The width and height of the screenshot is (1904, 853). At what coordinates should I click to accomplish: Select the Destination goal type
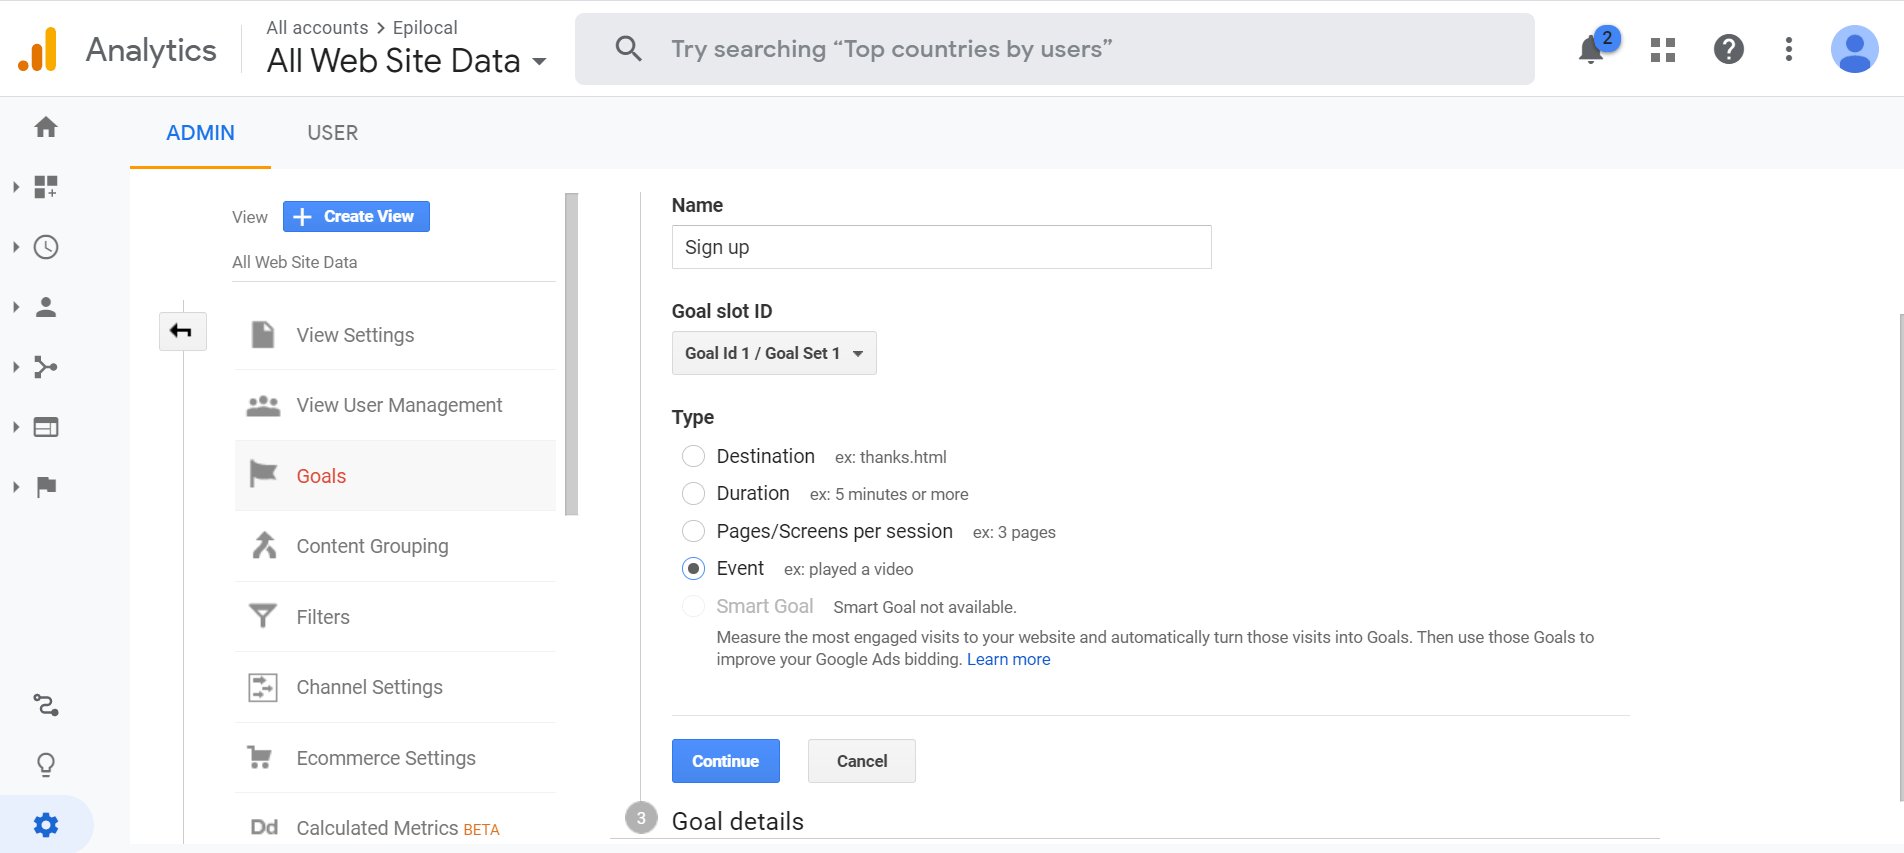[693, 456]
